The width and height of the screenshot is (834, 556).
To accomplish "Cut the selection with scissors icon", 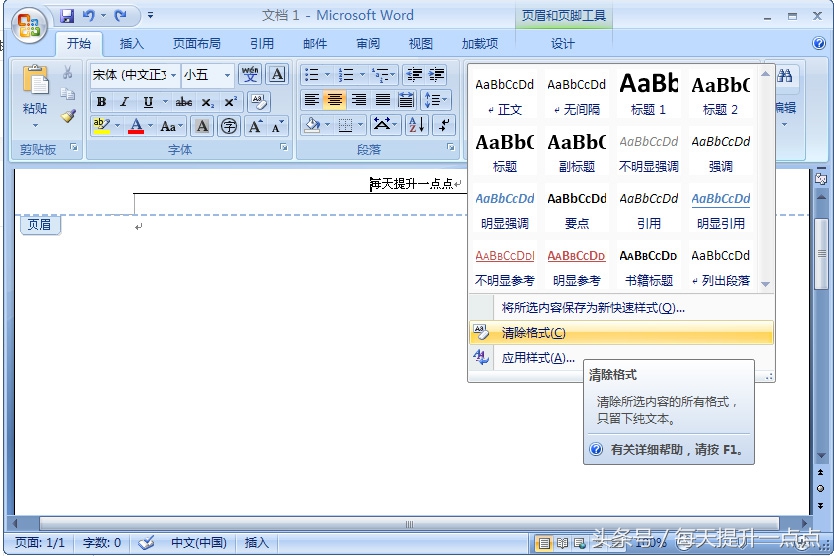I will [68, 72].
